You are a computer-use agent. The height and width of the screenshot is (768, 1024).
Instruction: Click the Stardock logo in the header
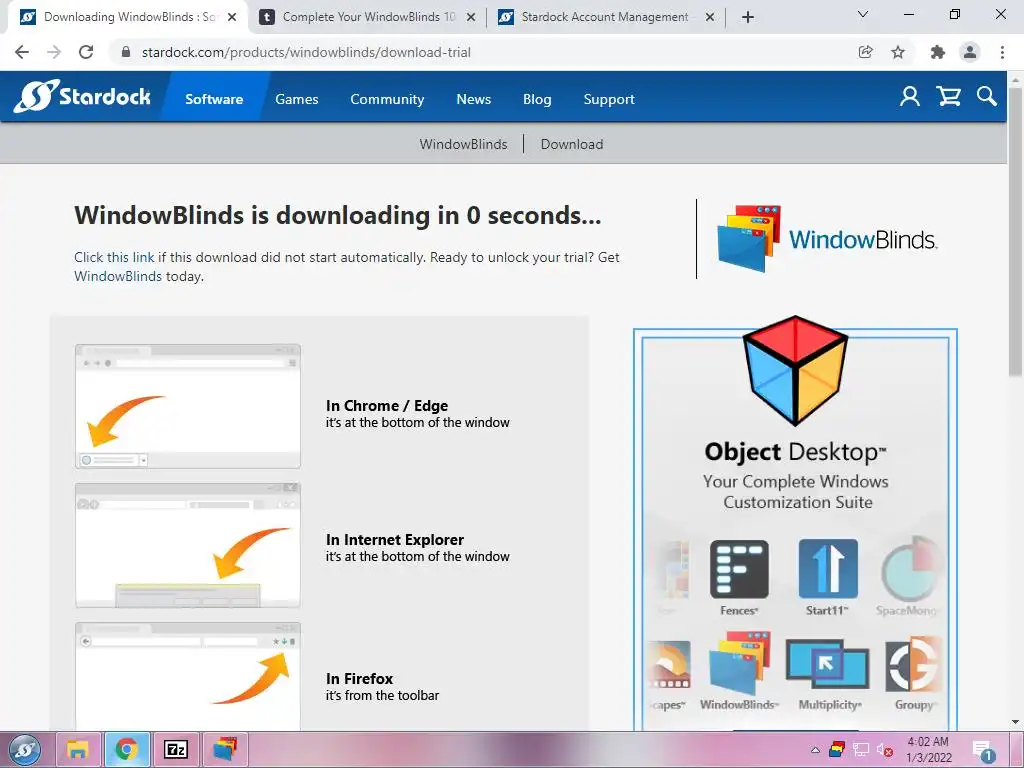tap(82, 97)
